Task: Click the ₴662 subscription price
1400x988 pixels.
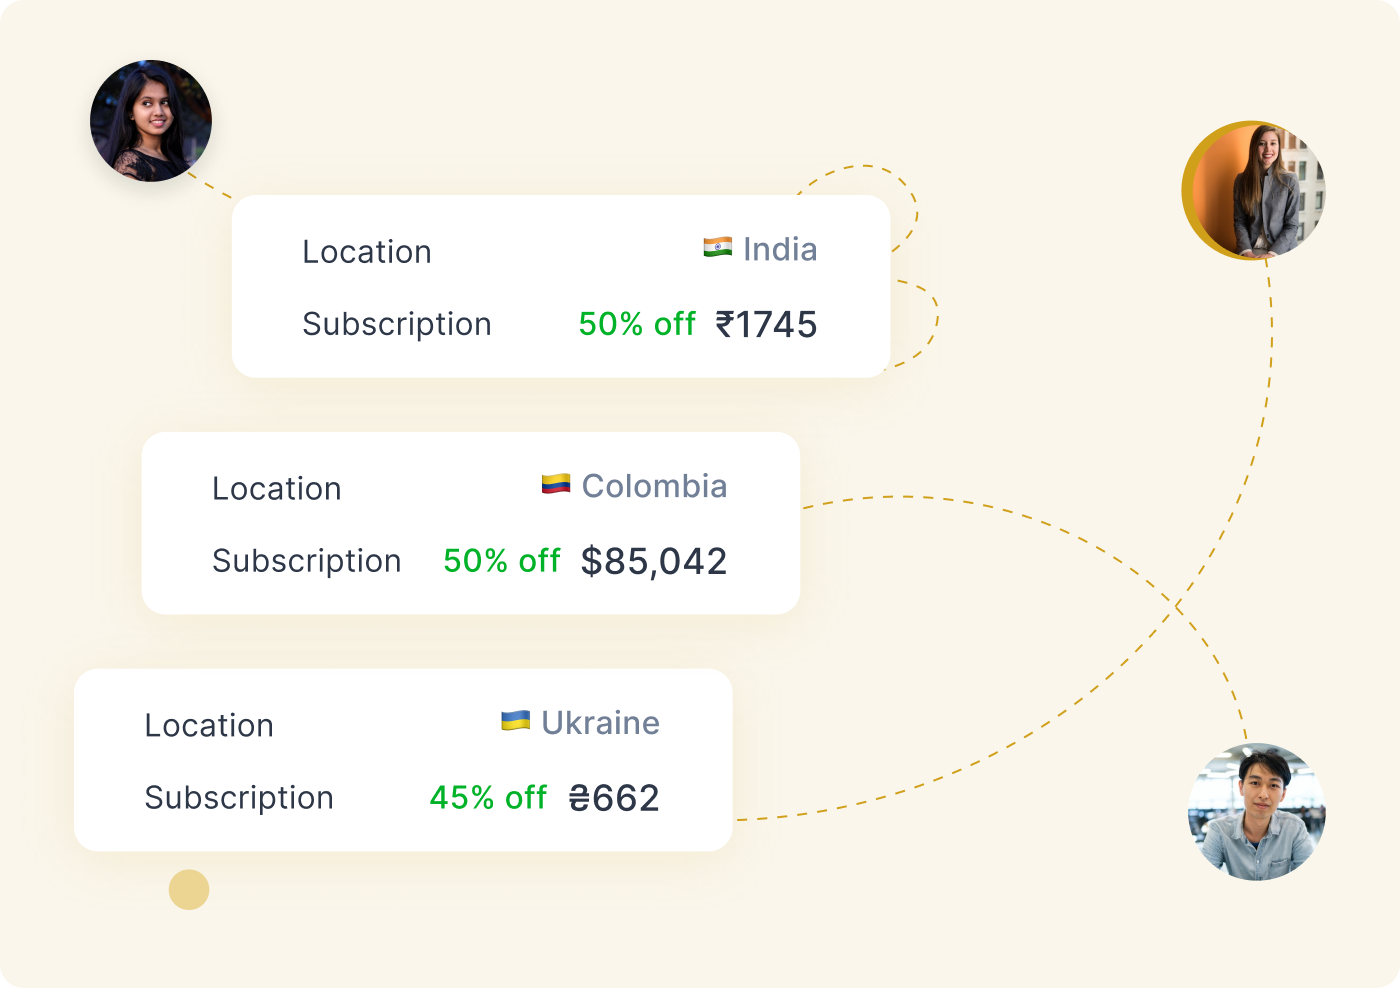Action: click(614, 798)
